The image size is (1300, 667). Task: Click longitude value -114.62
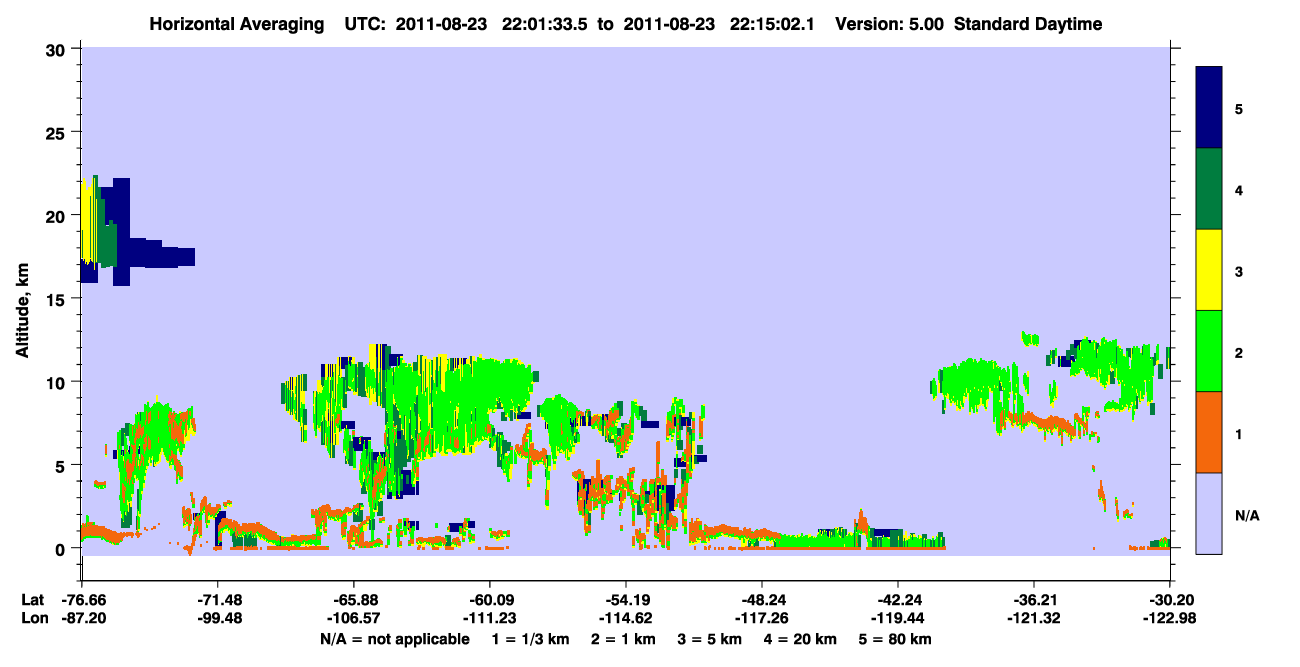625,618
